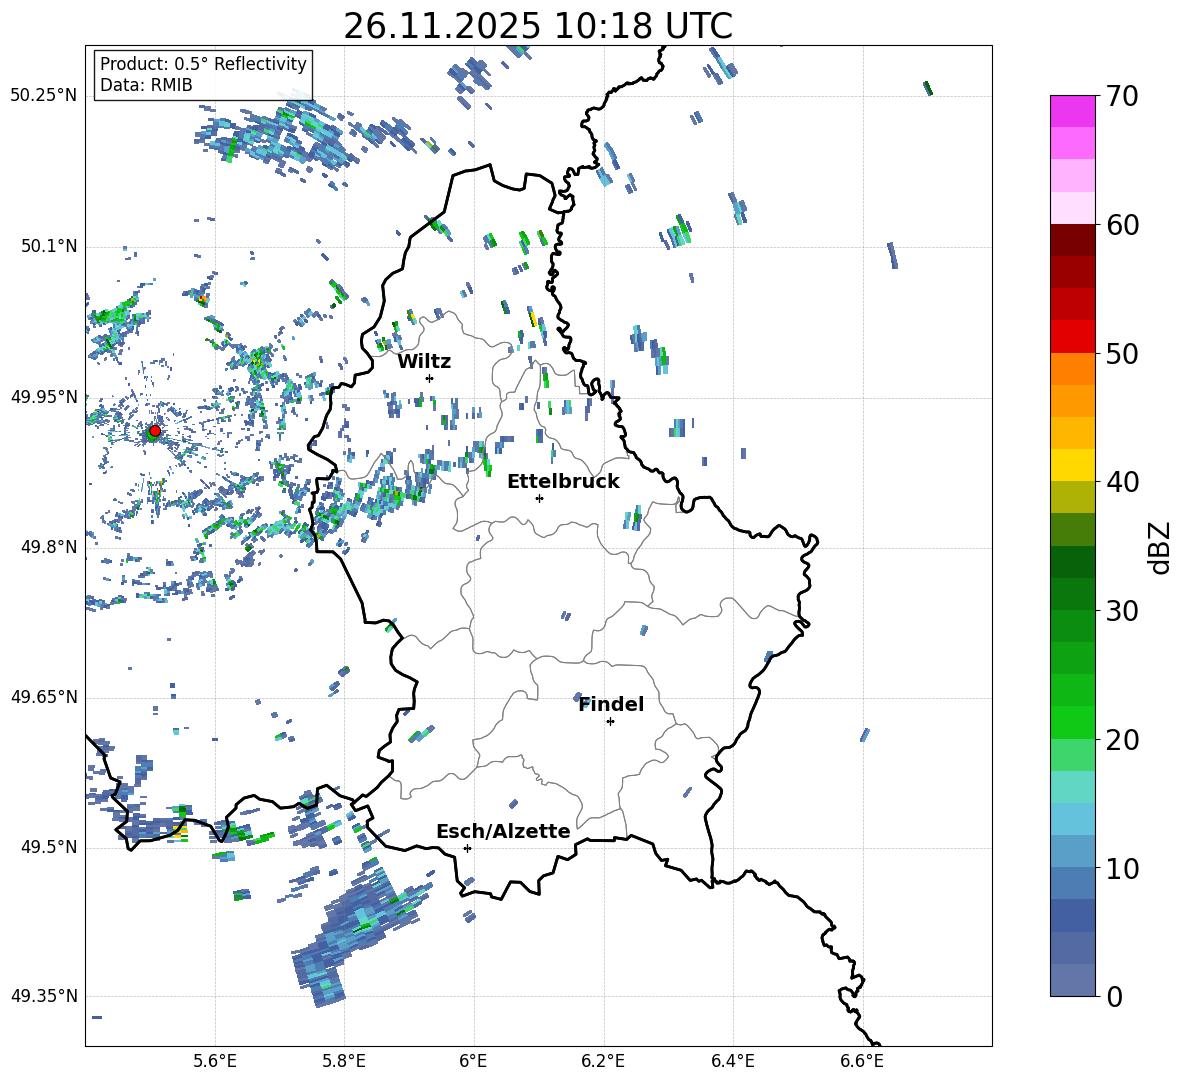Click the red radar site dot
This screenshot has width=1184, height=1081.
(154, 431)
